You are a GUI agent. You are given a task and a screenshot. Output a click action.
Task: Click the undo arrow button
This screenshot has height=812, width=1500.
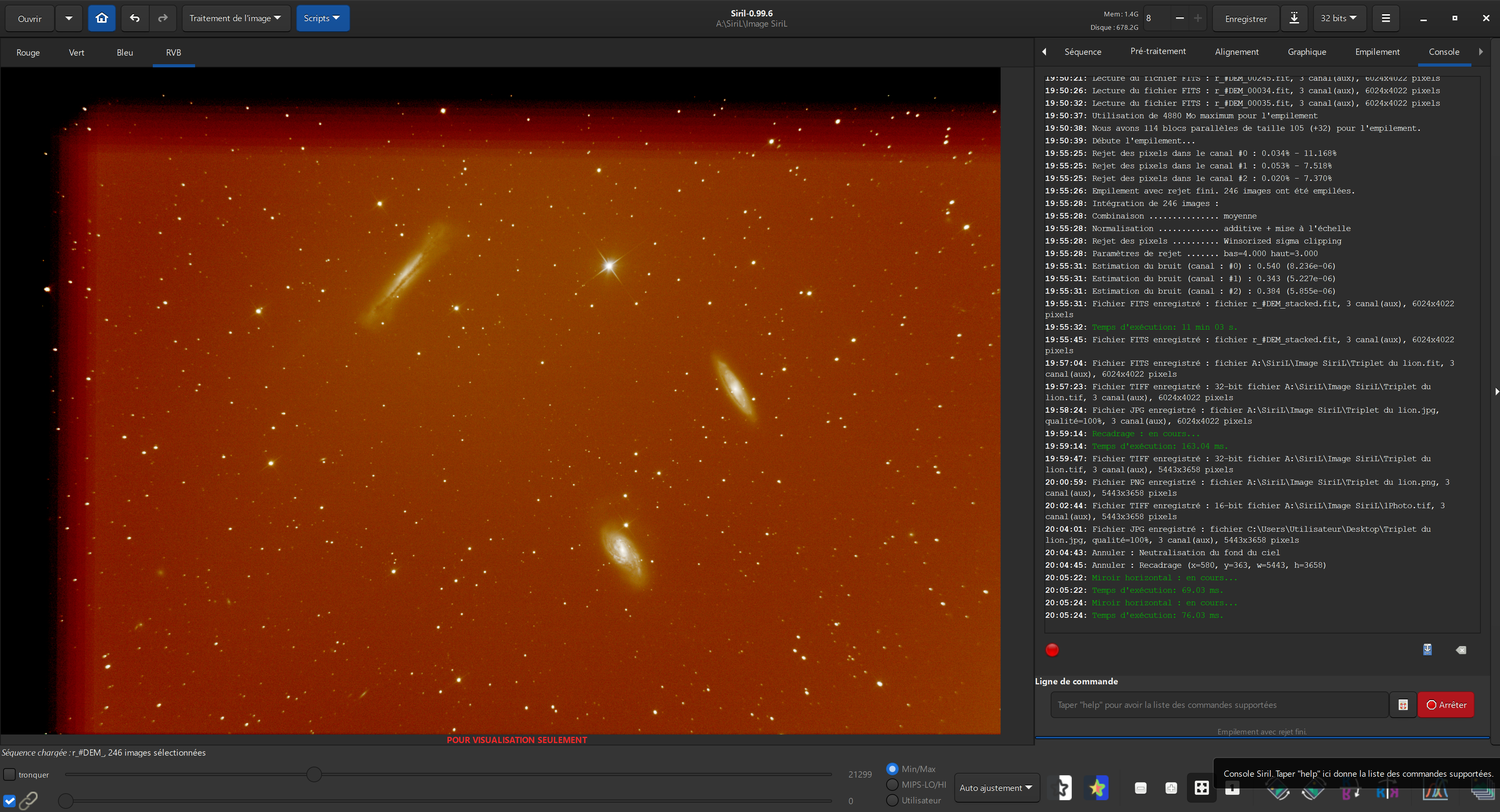[135, 18]
